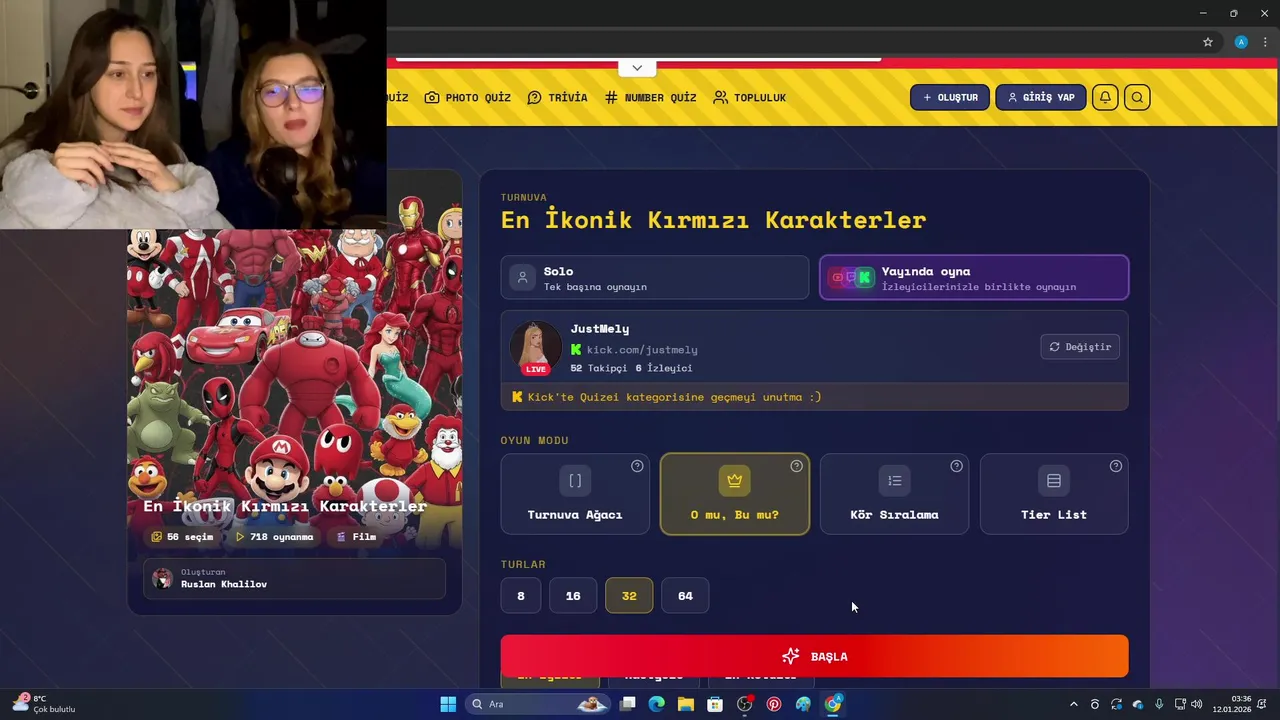Click Giriş Yap login button
This screenshot has width=1280, height=720.
[x=1041, y=97]
